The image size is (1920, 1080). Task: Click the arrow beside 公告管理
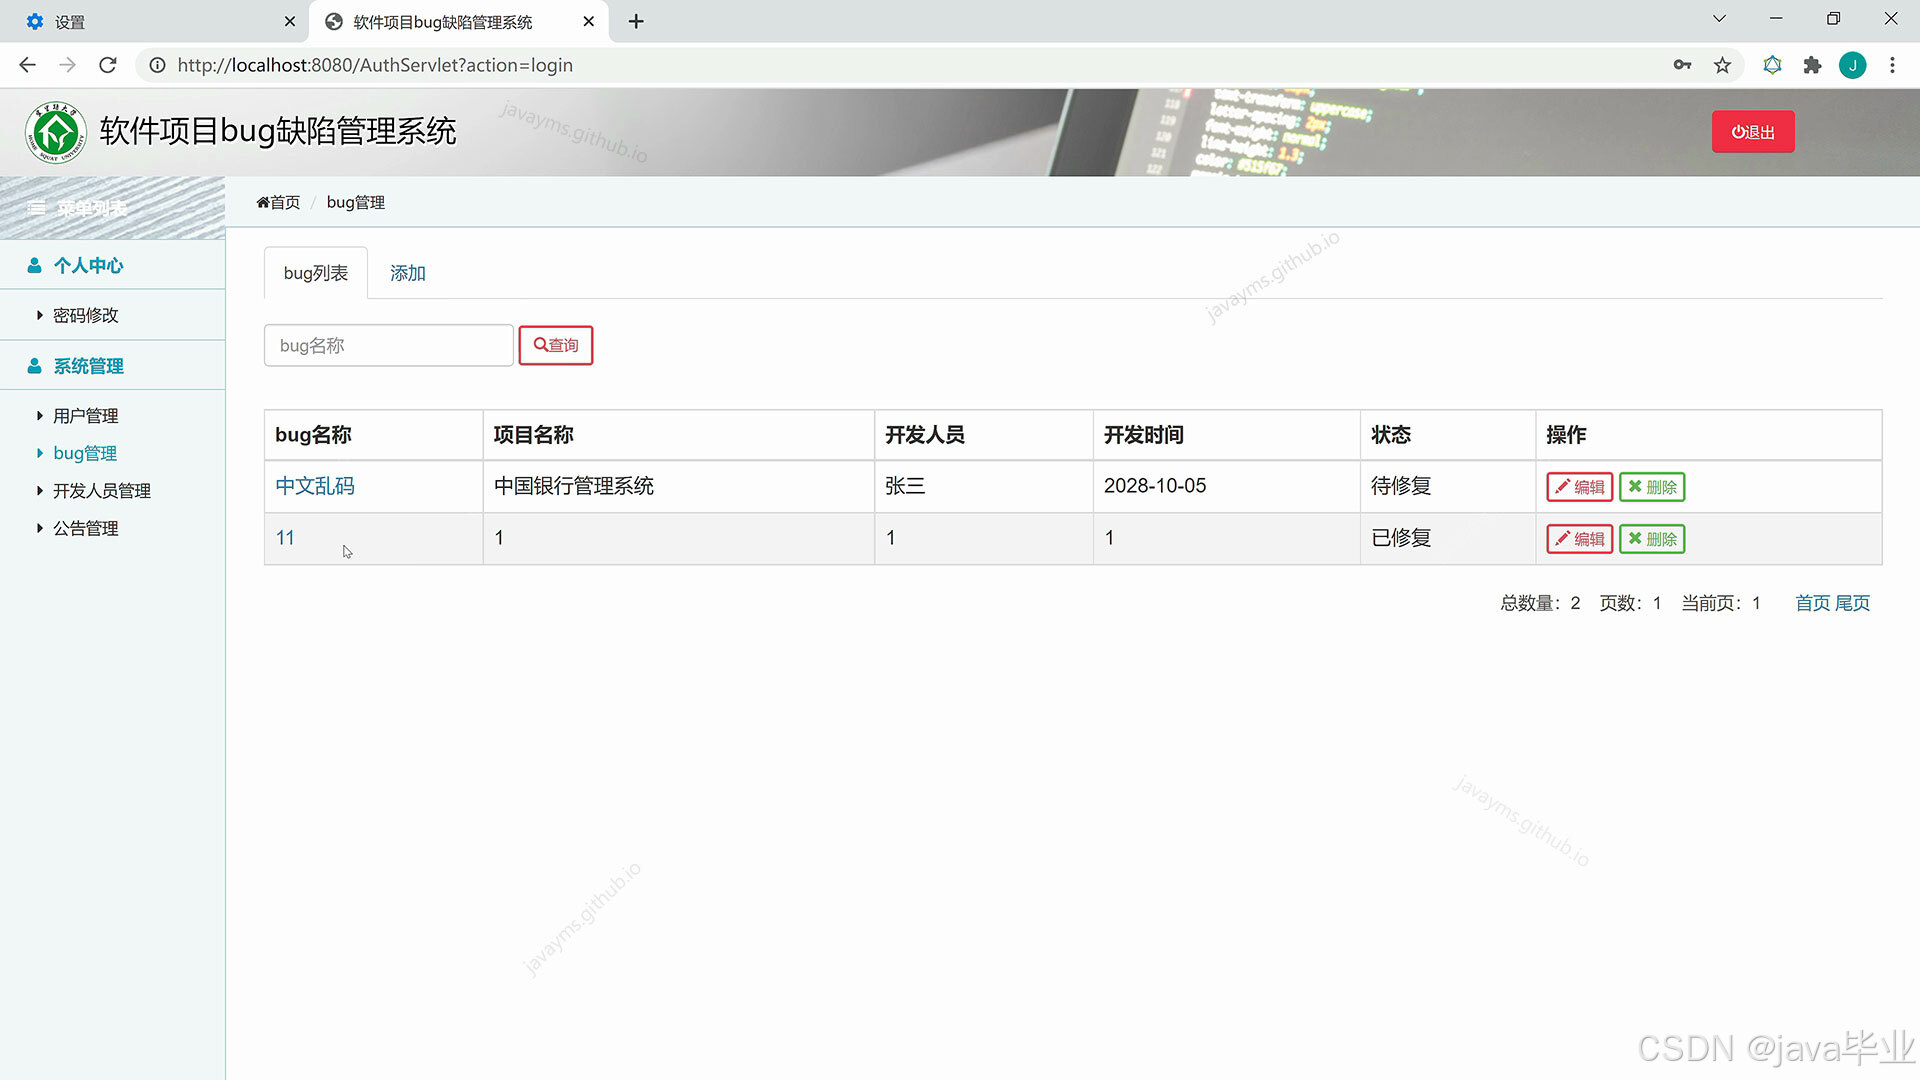point(40,528)
